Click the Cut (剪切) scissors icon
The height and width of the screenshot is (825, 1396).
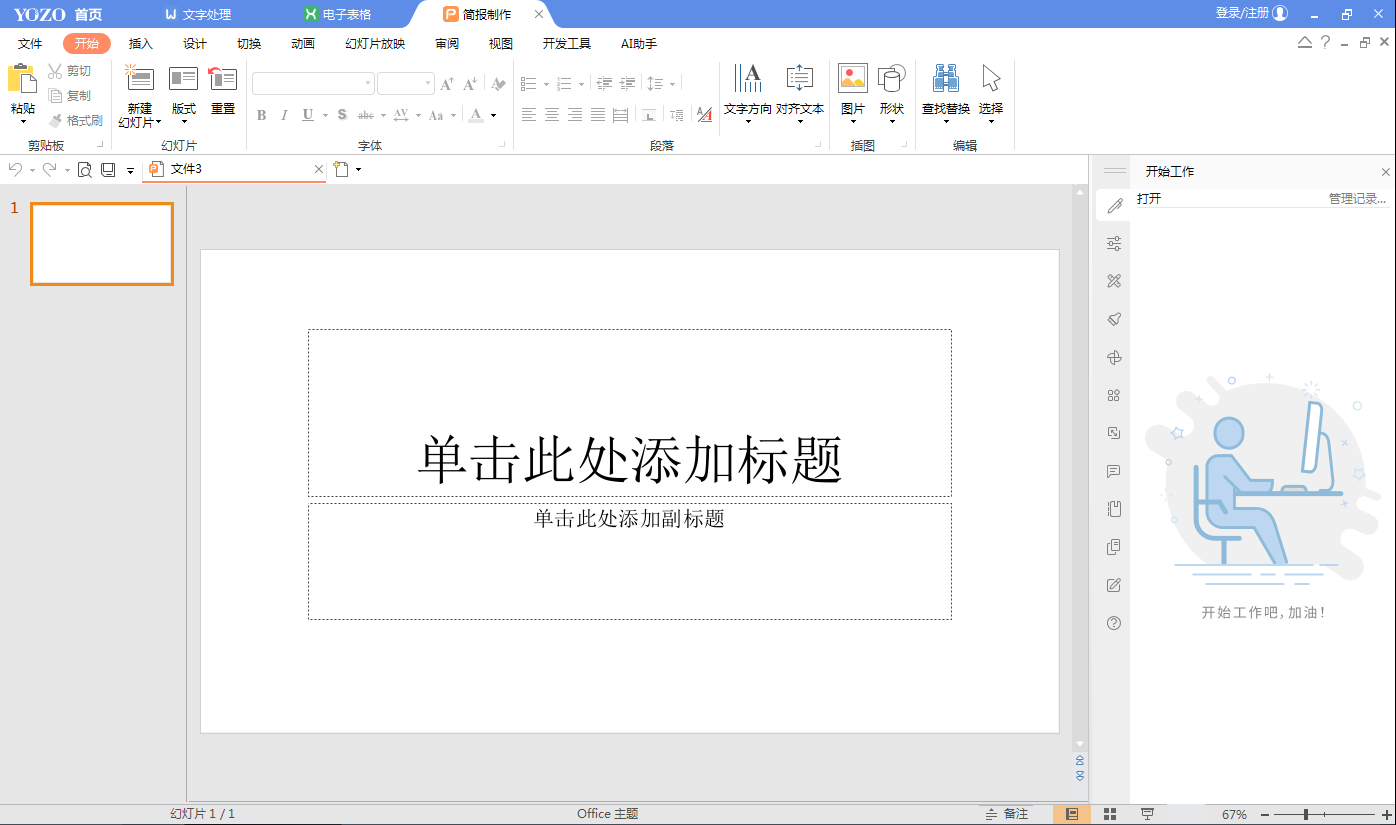click(x=56, y=71)
